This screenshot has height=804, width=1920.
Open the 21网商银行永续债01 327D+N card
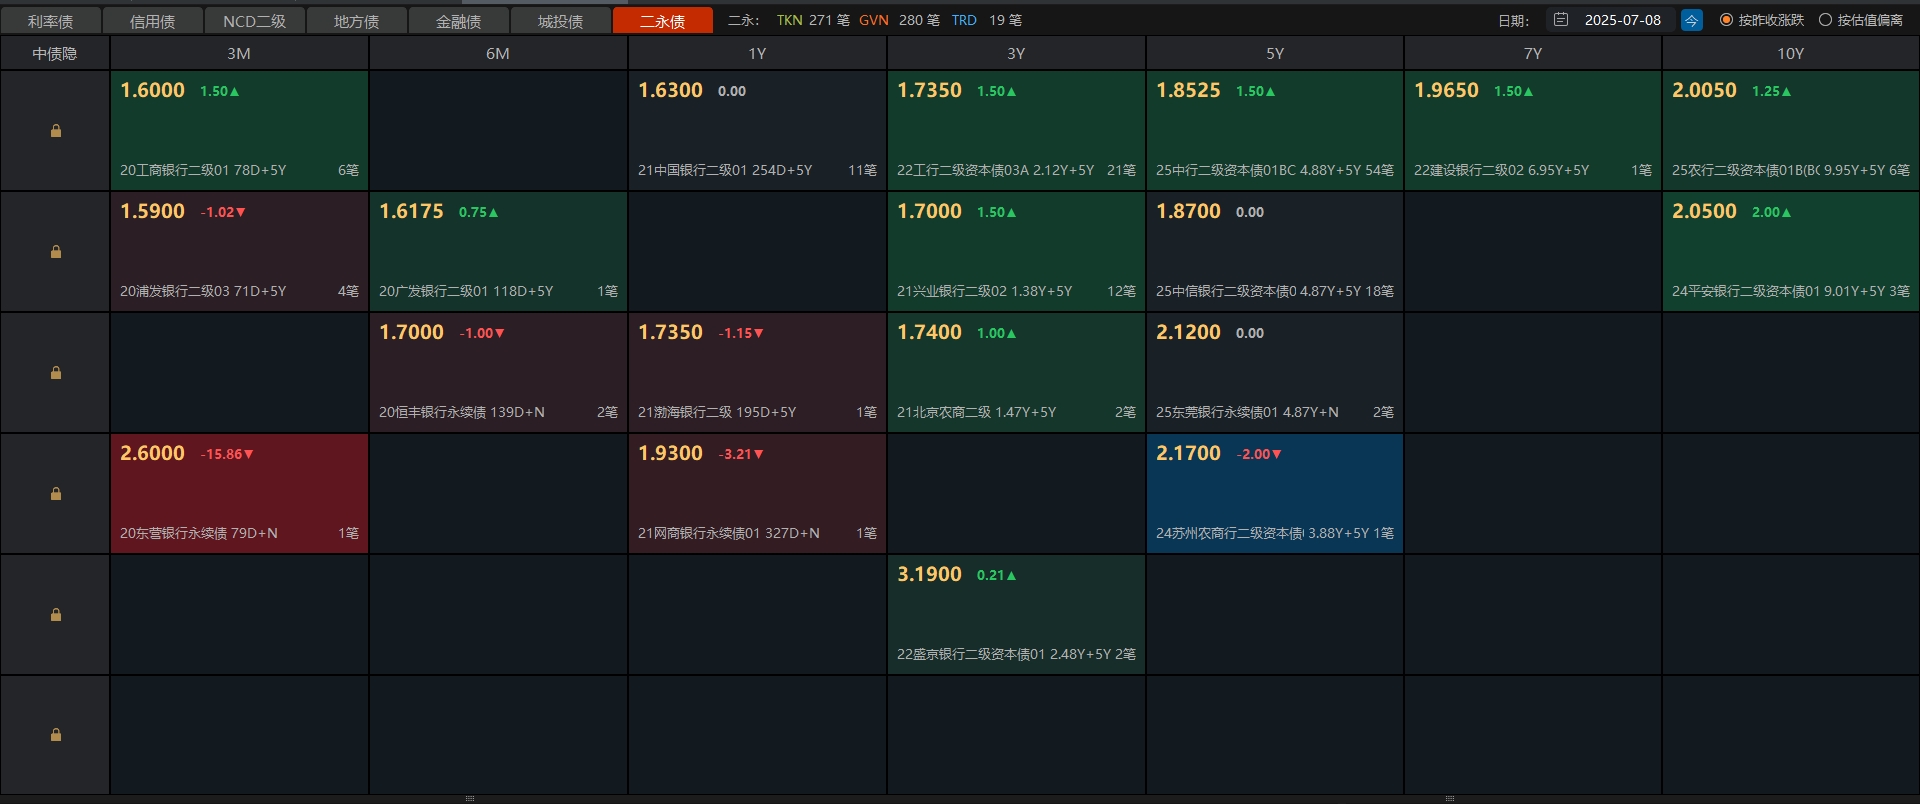[757, 494]
